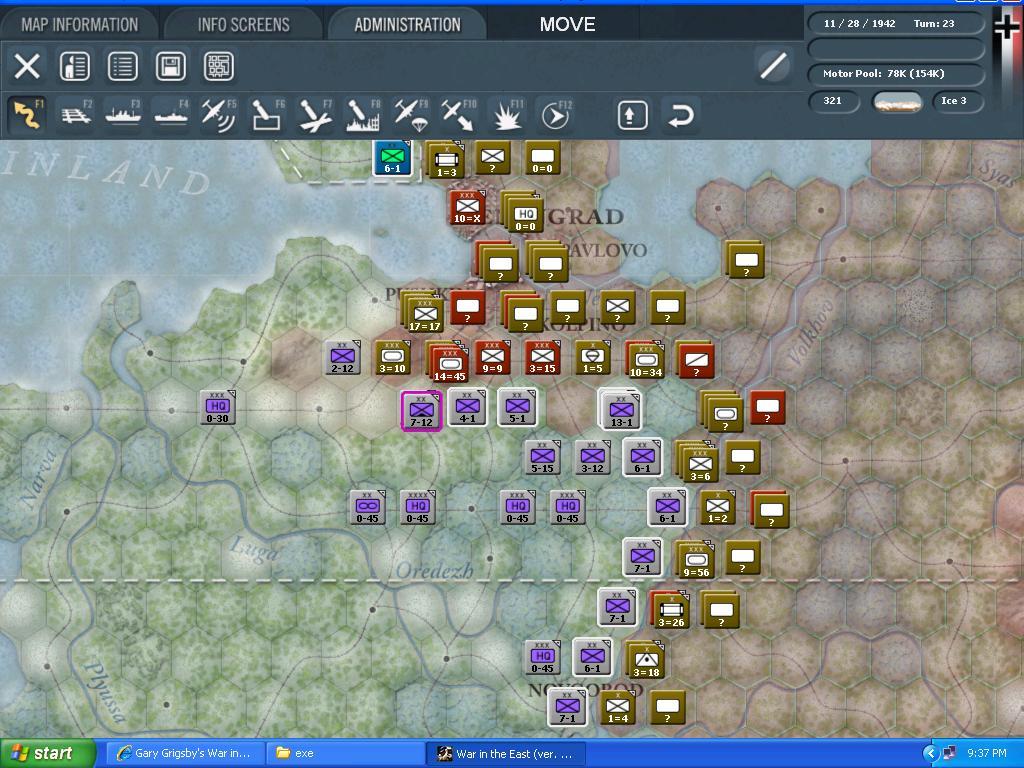This screenshot has width=1024, height=768.
Task: Select the Soviet 1=4 unit near Novgorod
Action: [x=618, y=708]
